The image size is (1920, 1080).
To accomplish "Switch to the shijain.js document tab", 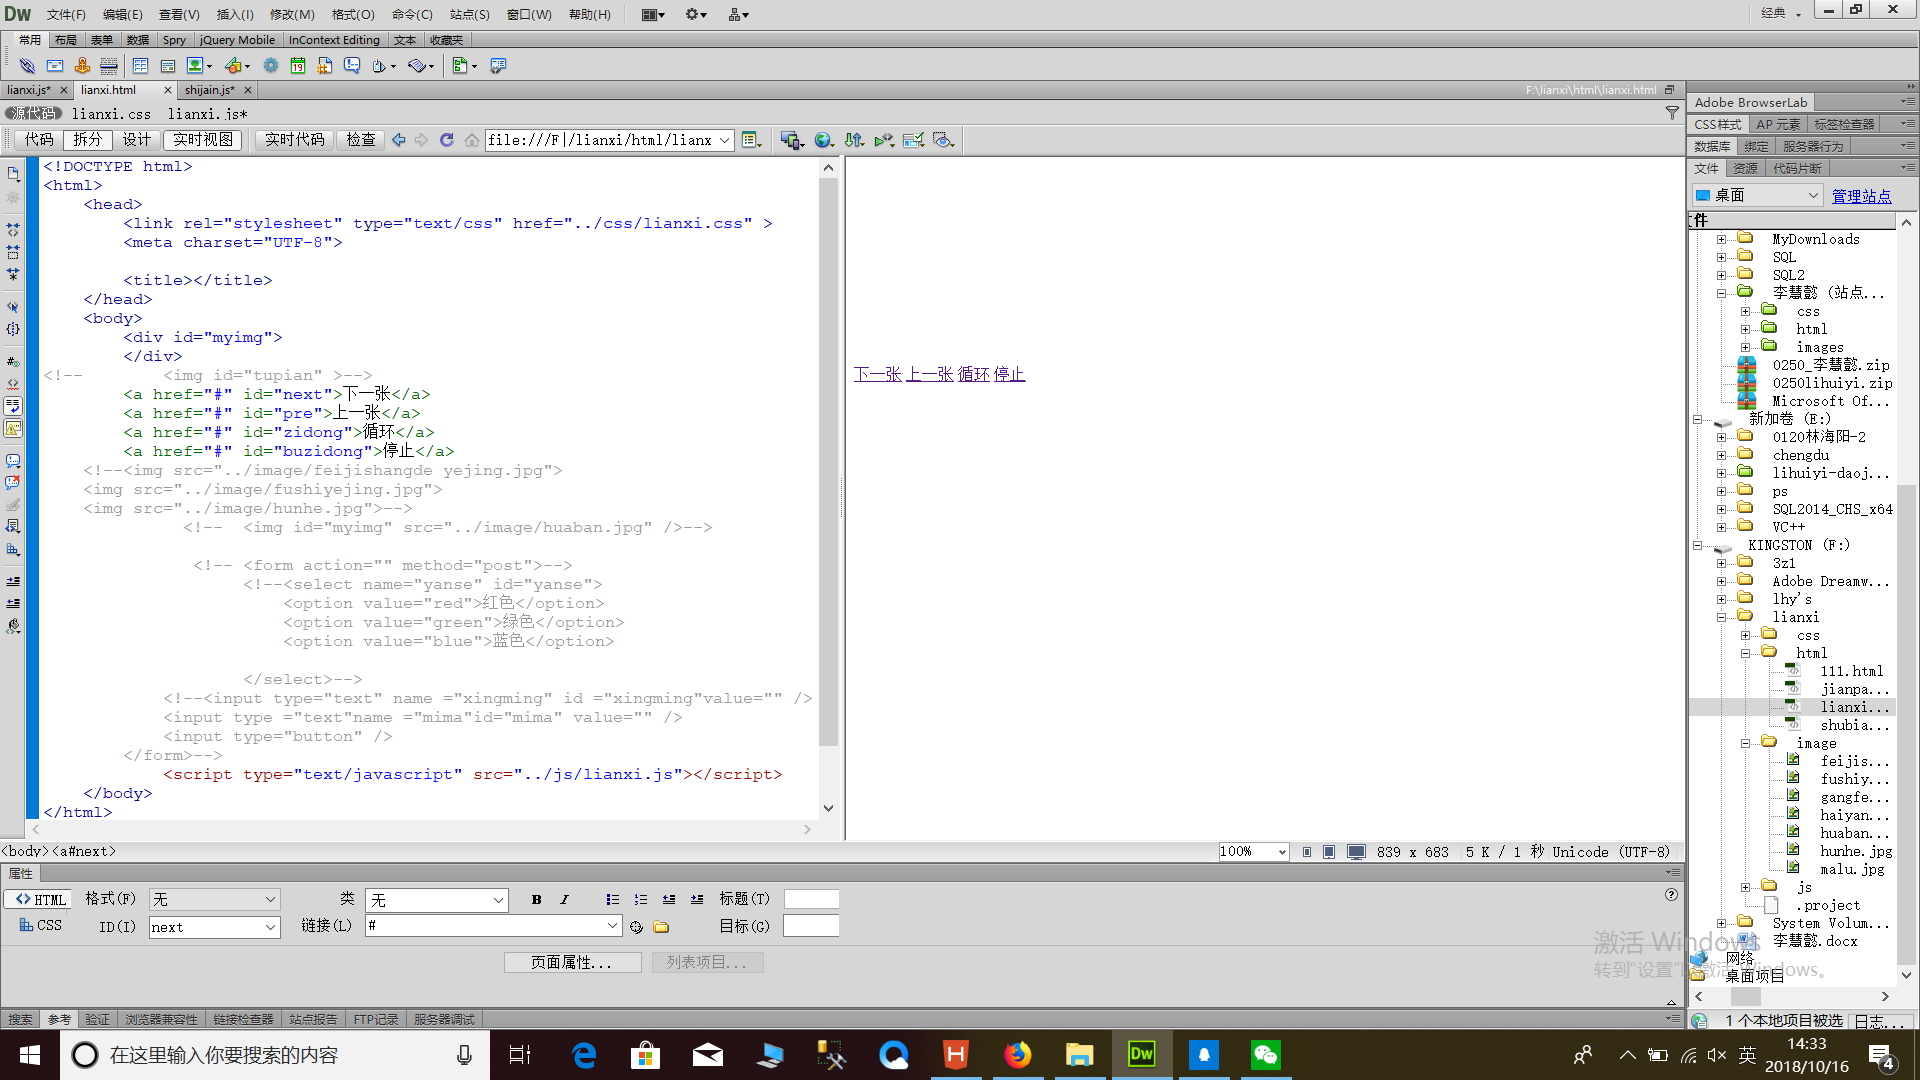I will coord(209,90).
